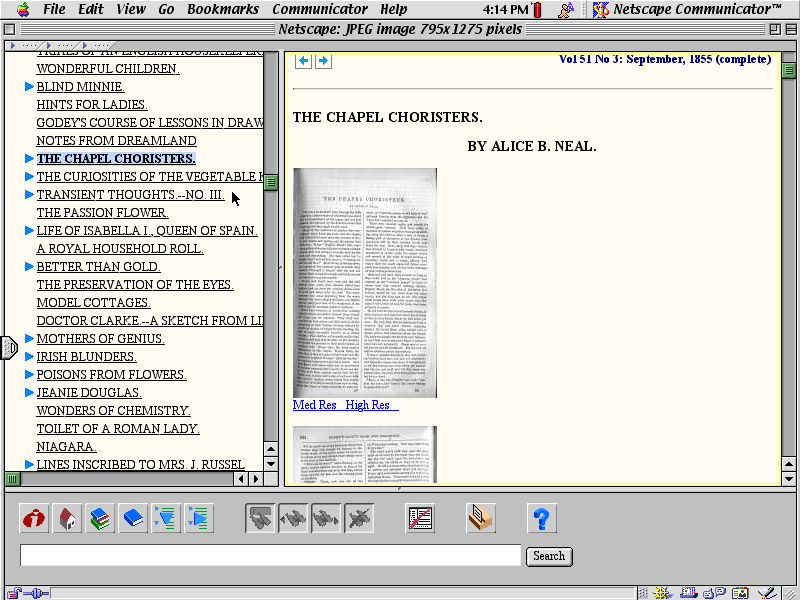Open the Med Res image link
800x600 pixels.
(314, 405)
